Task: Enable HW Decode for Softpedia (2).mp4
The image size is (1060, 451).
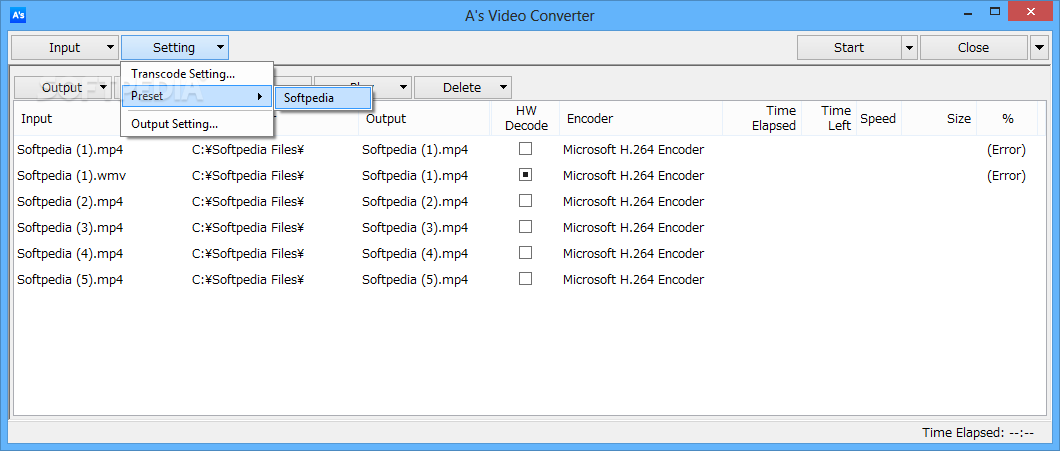Action: coord(525,200)
